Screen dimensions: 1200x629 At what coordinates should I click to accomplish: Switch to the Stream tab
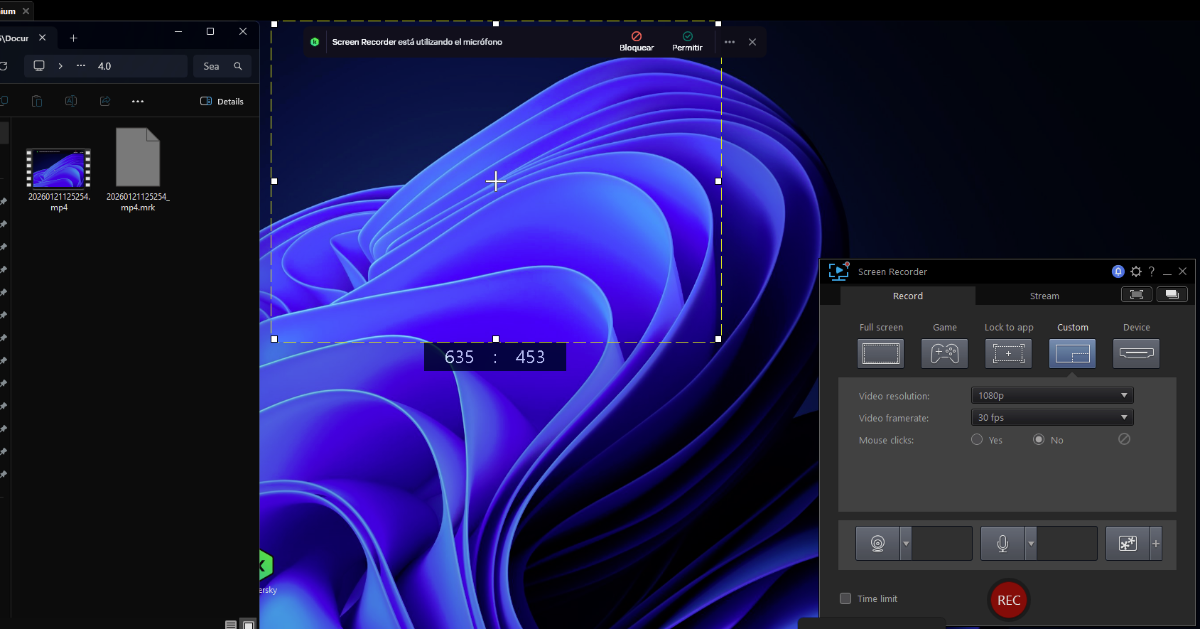point(1044,296)
